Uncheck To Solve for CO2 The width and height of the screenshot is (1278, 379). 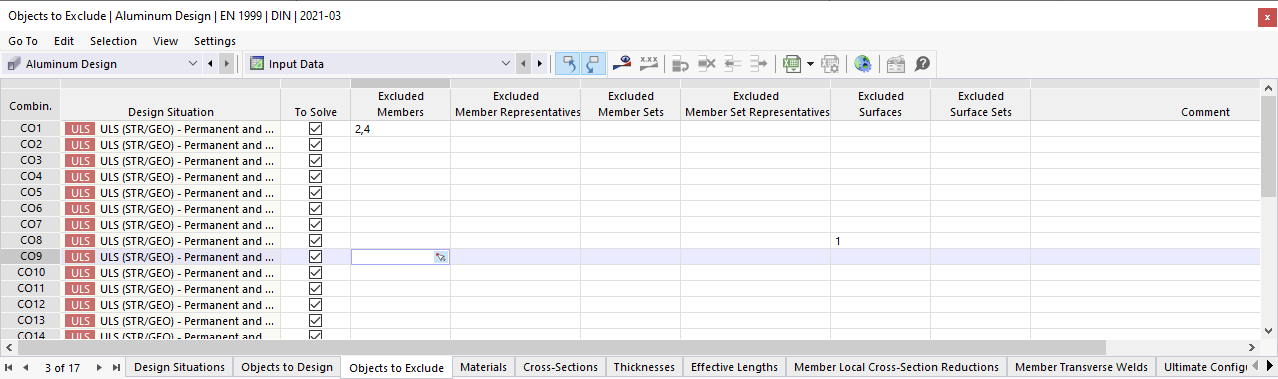point(316,145)
